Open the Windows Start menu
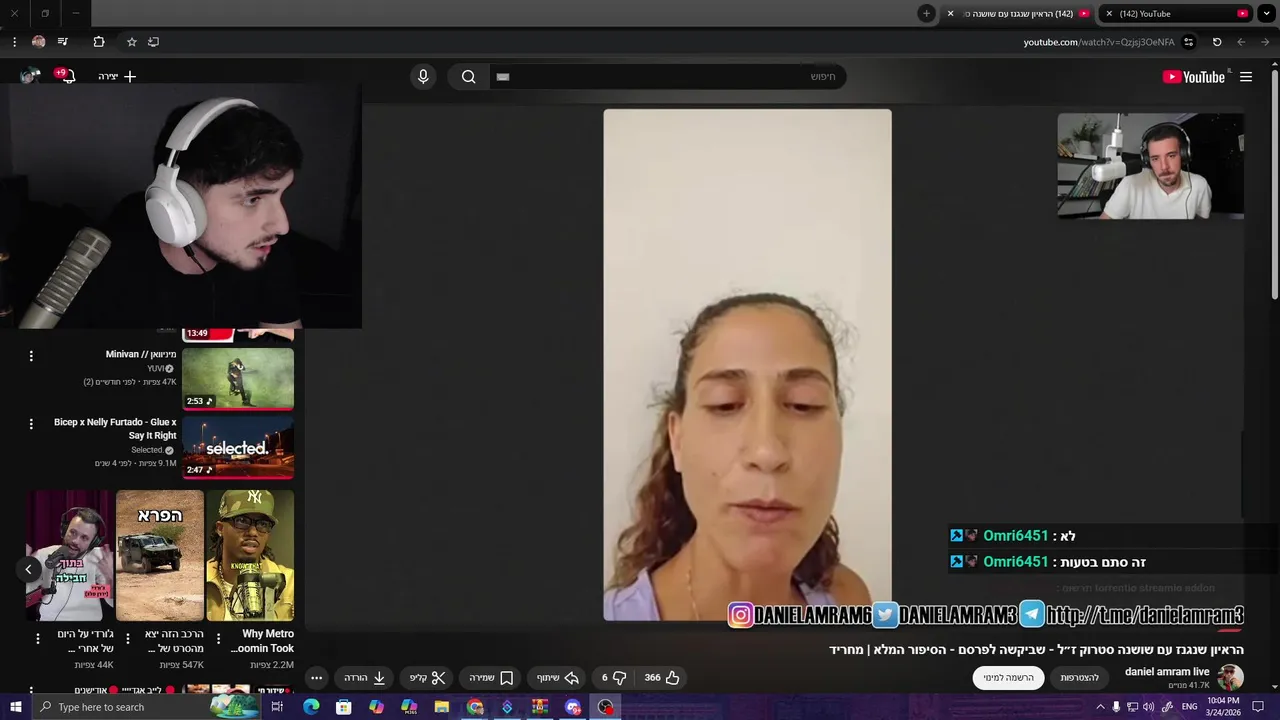 (15, 707)
